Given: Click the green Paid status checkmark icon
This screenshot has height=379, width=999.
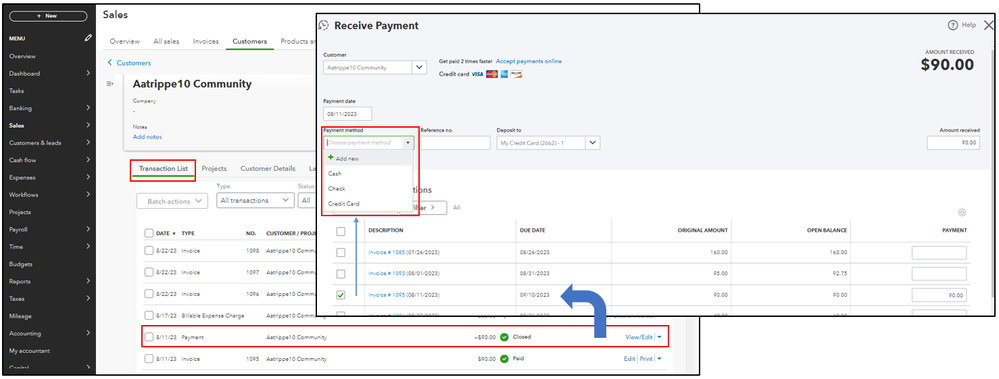Looking at the screenshot, I should pyautogui.click(x=505, y=359).
